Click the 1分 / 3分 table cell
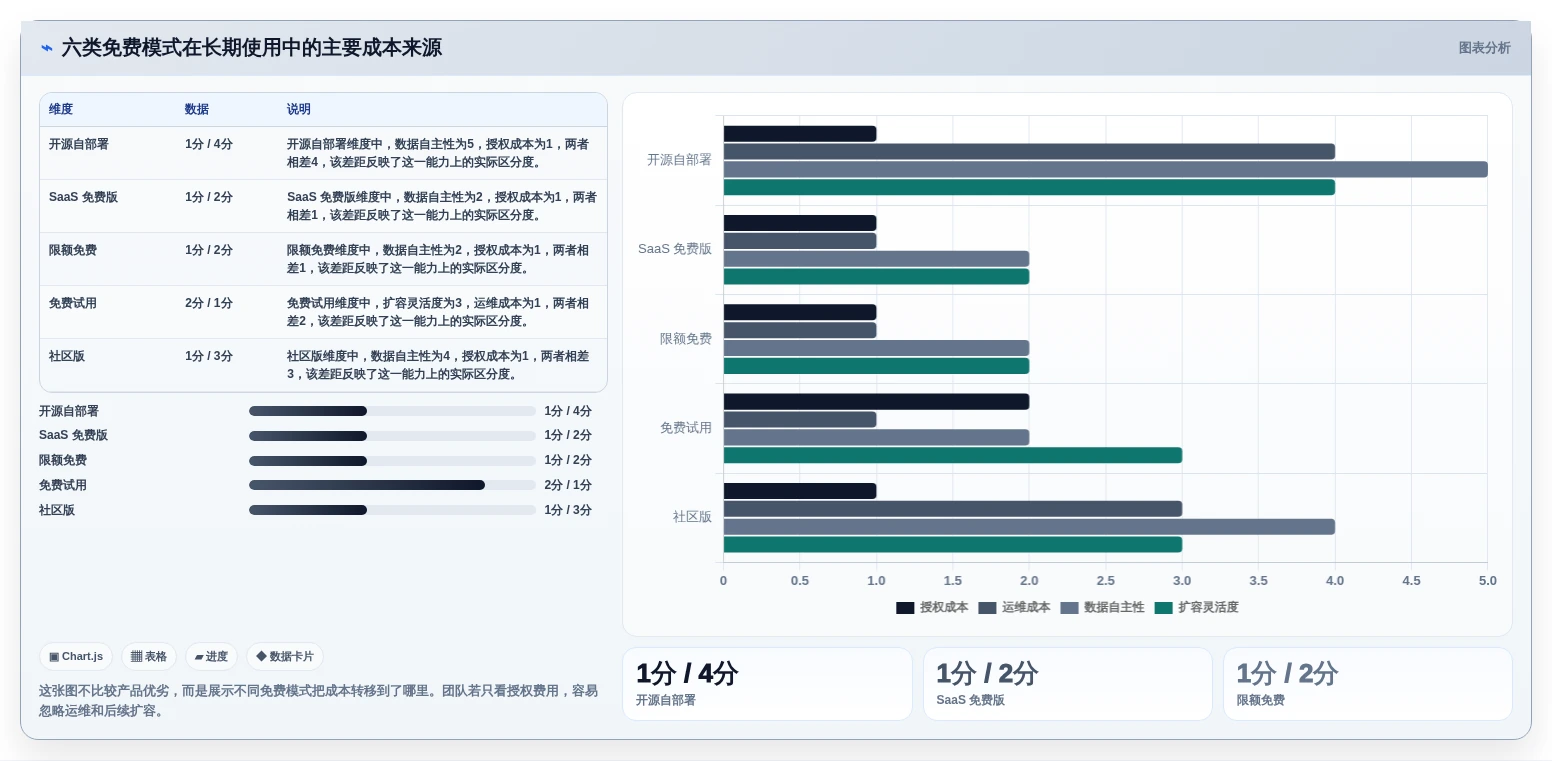1552x761 pixels. point(209,356)
